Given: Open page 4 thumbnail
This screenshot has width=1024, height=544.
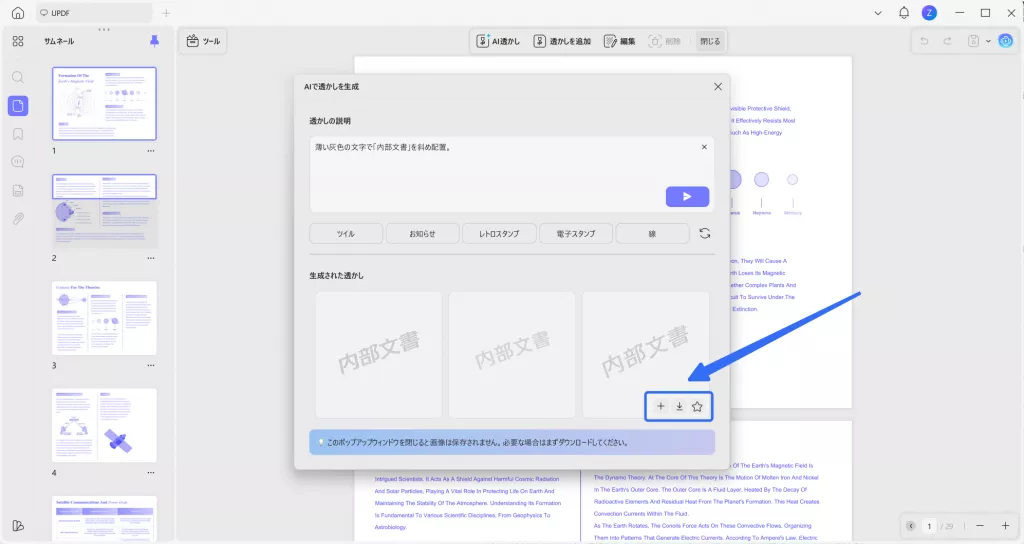Looking at the screenshot, I should 104,425.
